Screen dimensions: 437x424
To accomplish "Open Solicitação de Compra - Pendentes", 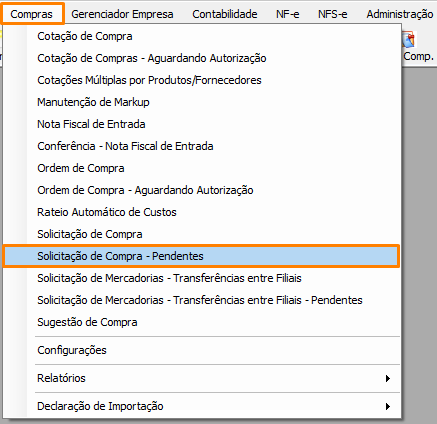I will [x=201, y=256].
